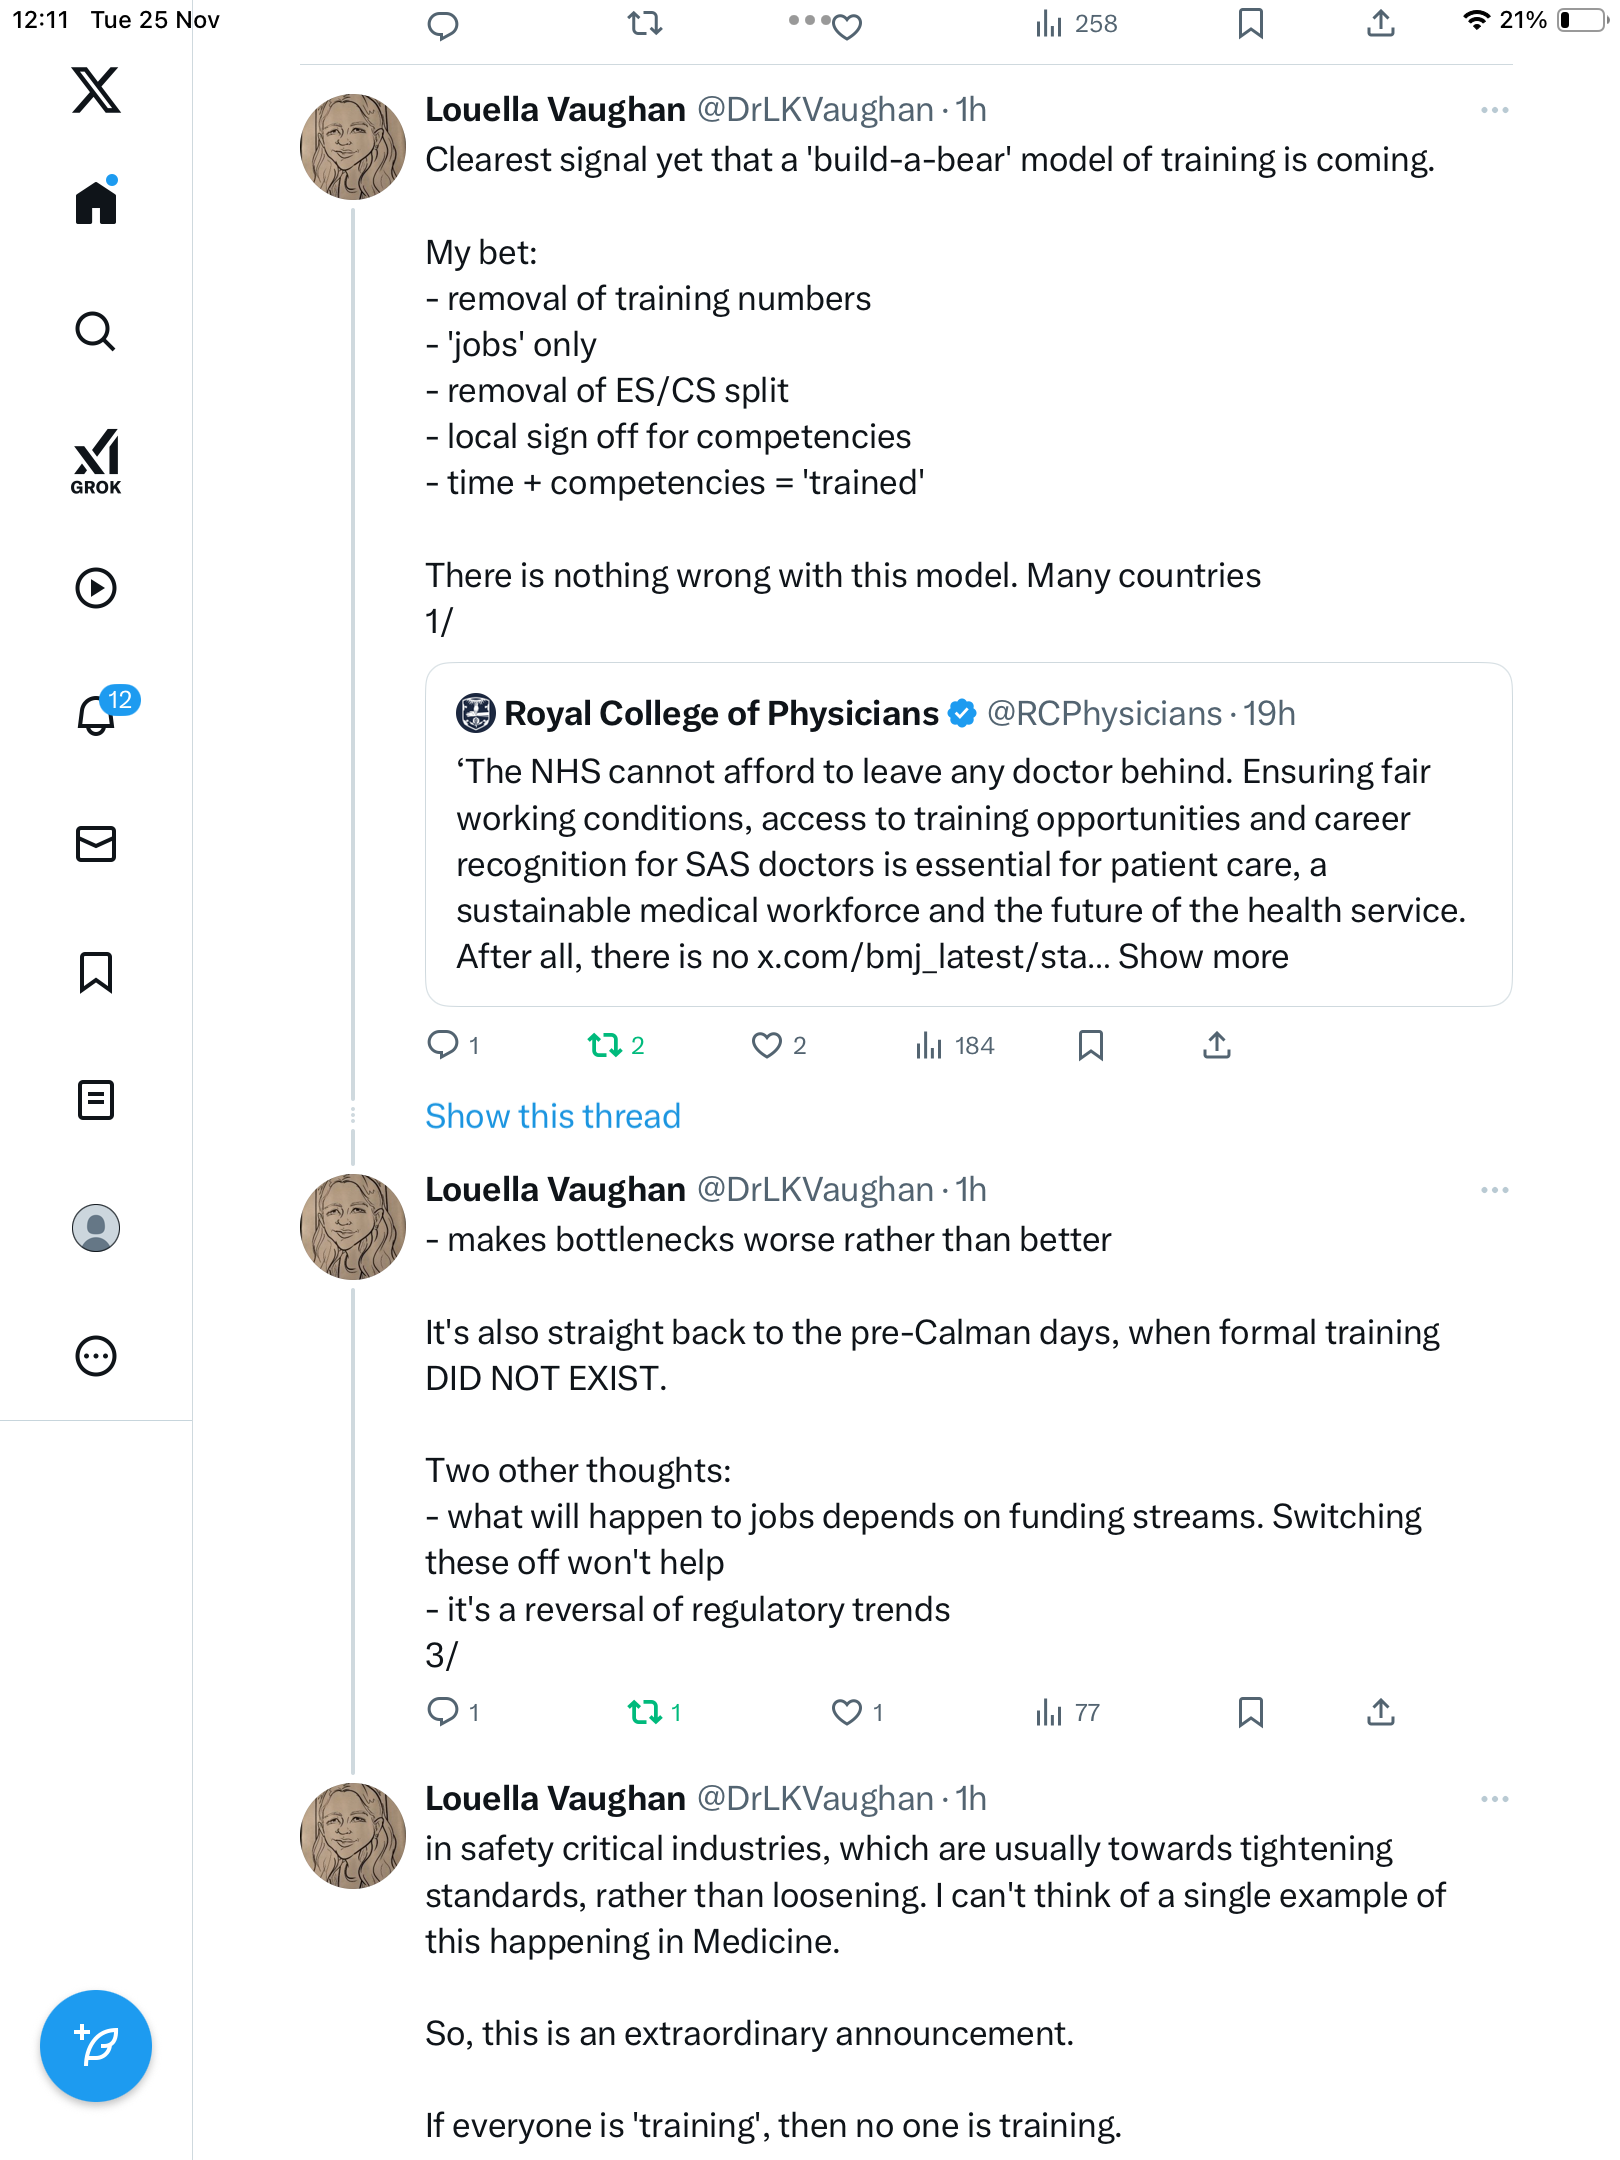Open the search page from sidebar
This screenshot has height=2160, width=1620.
point(96,331)
